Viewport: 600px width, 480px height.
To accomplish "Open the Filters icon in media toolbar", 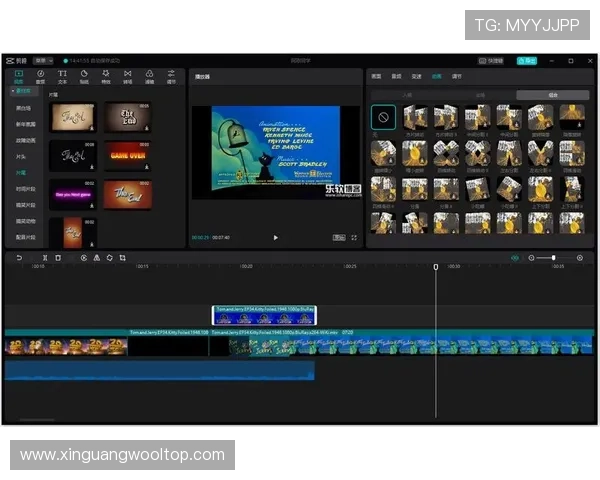I will point(150,75).
